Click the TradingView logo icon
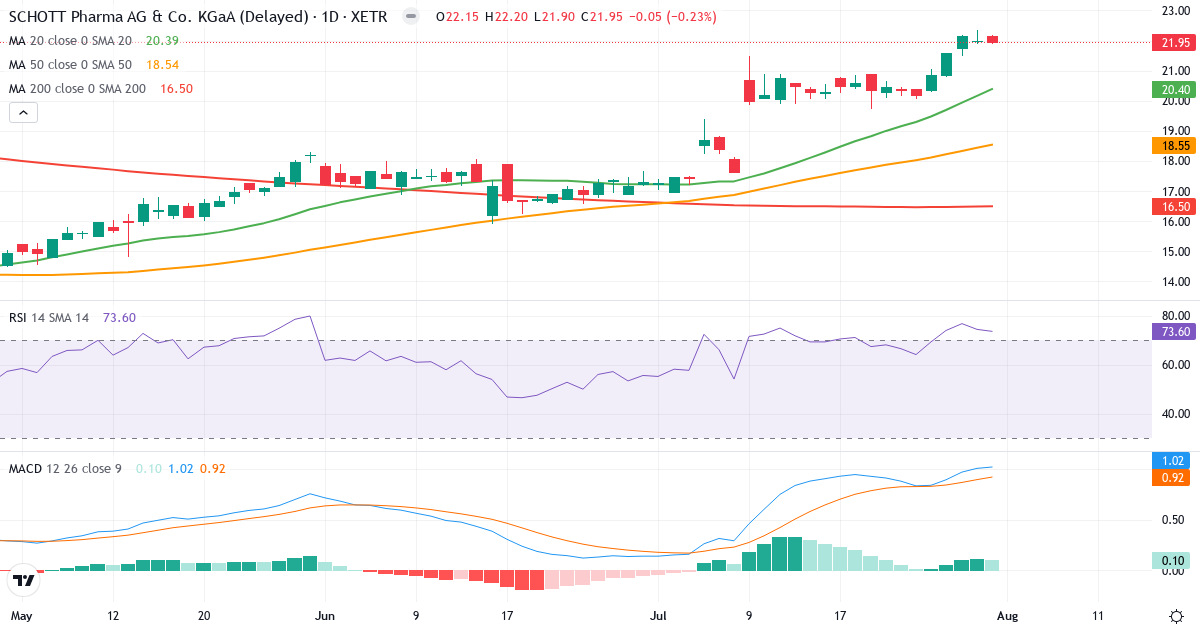Screen dimensions: 1200x630 [x=23, y=579]
